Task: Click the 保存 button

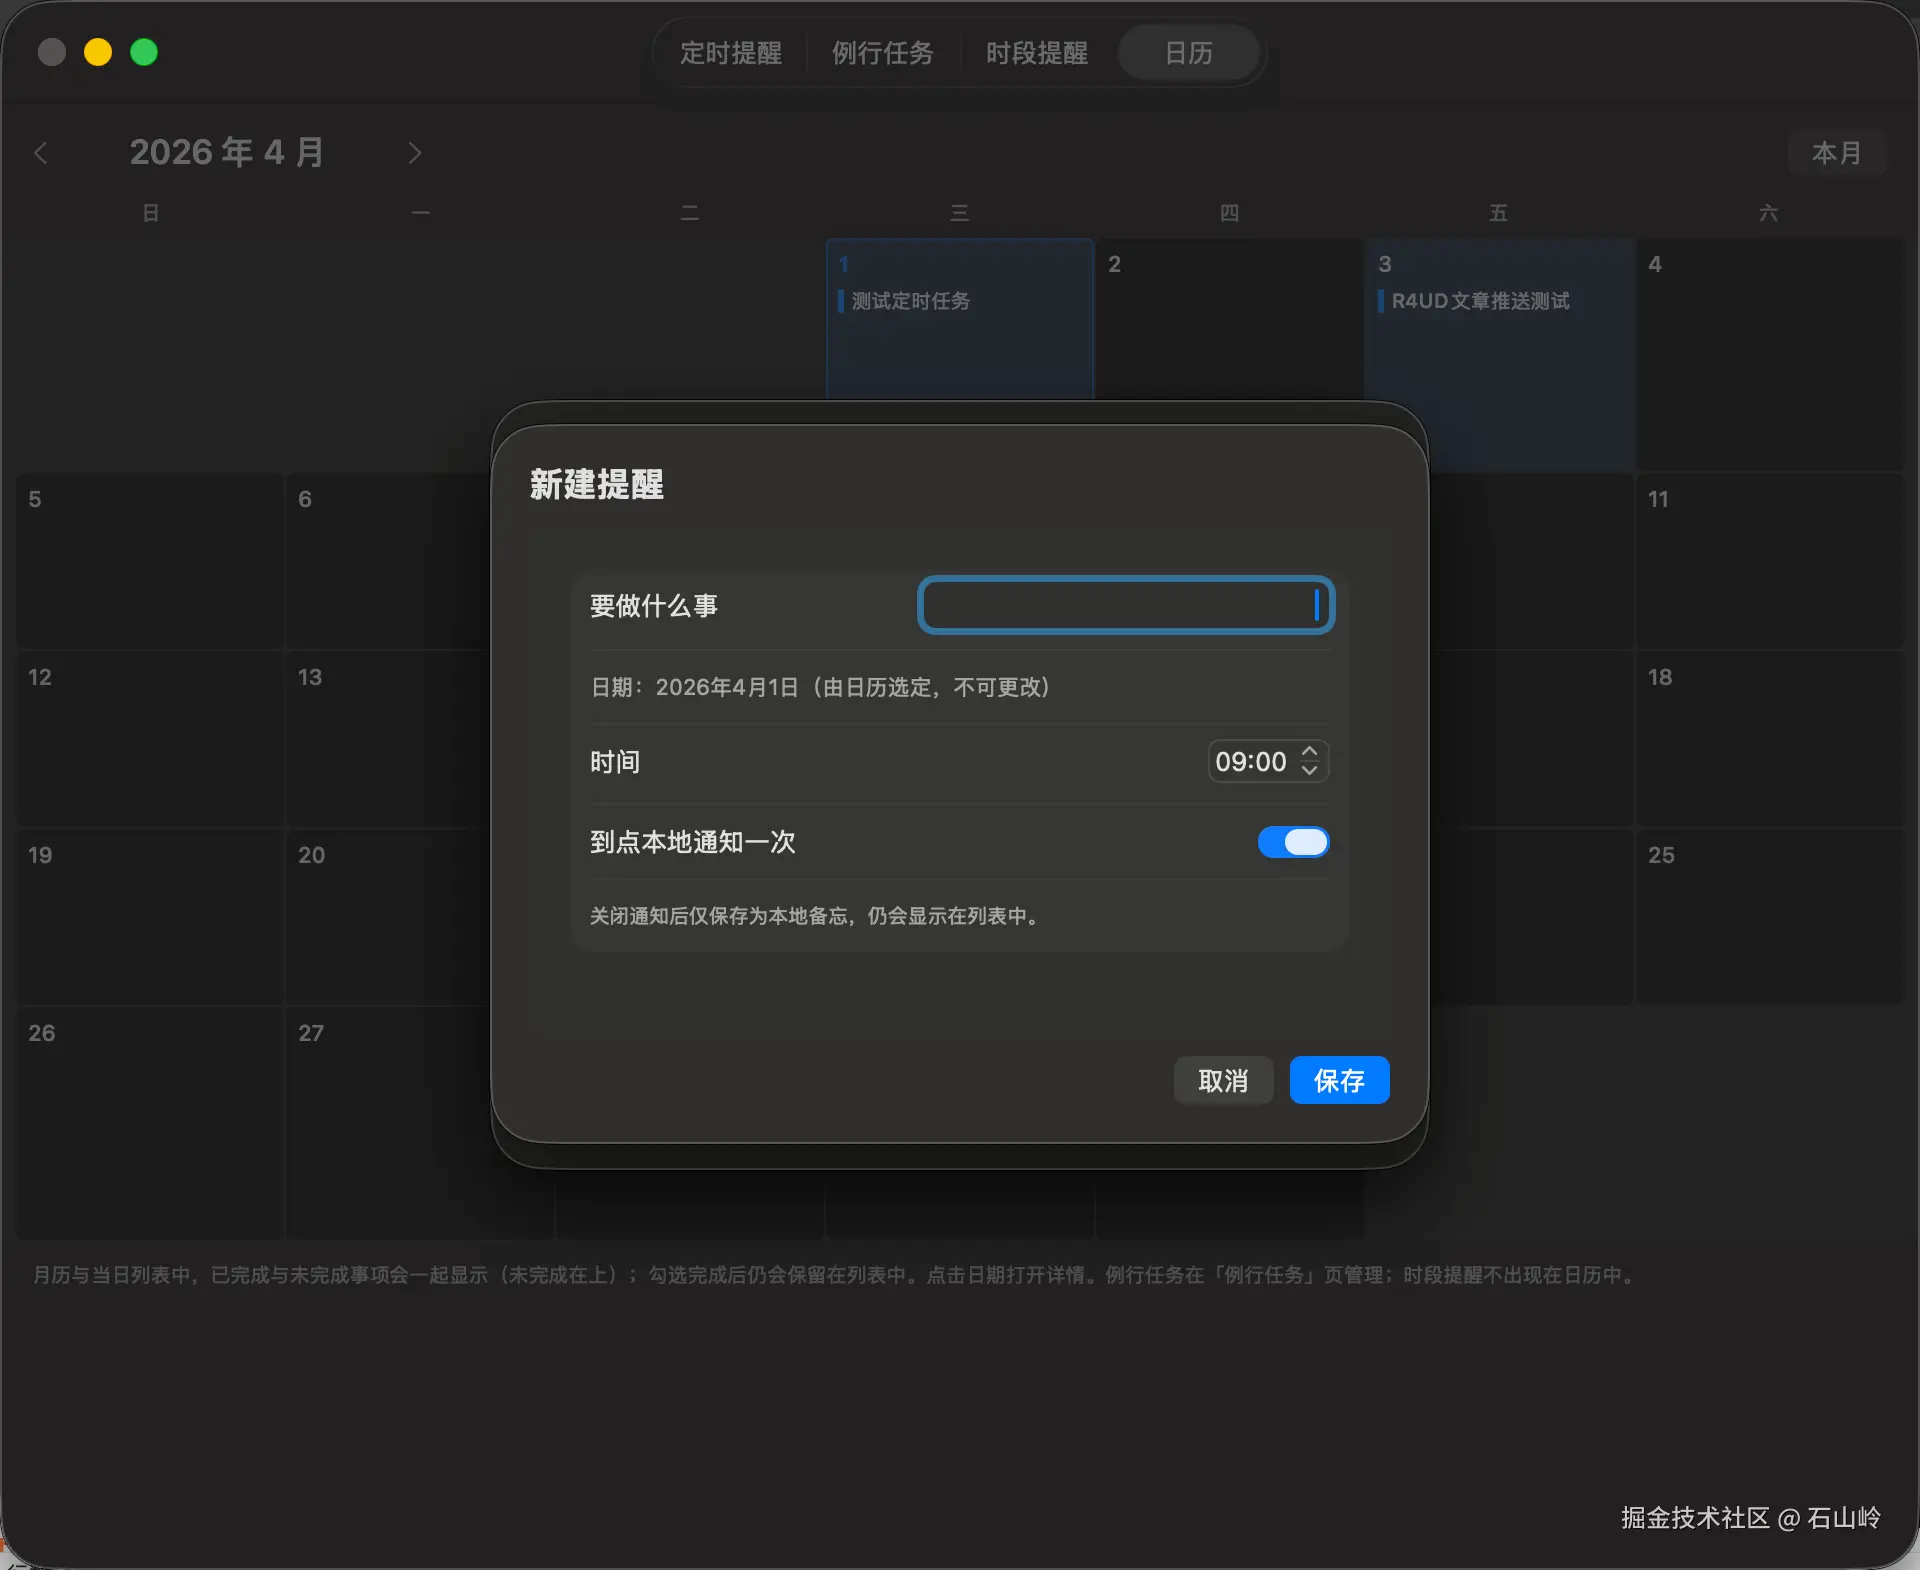Action: [x=1339, y=1080]
